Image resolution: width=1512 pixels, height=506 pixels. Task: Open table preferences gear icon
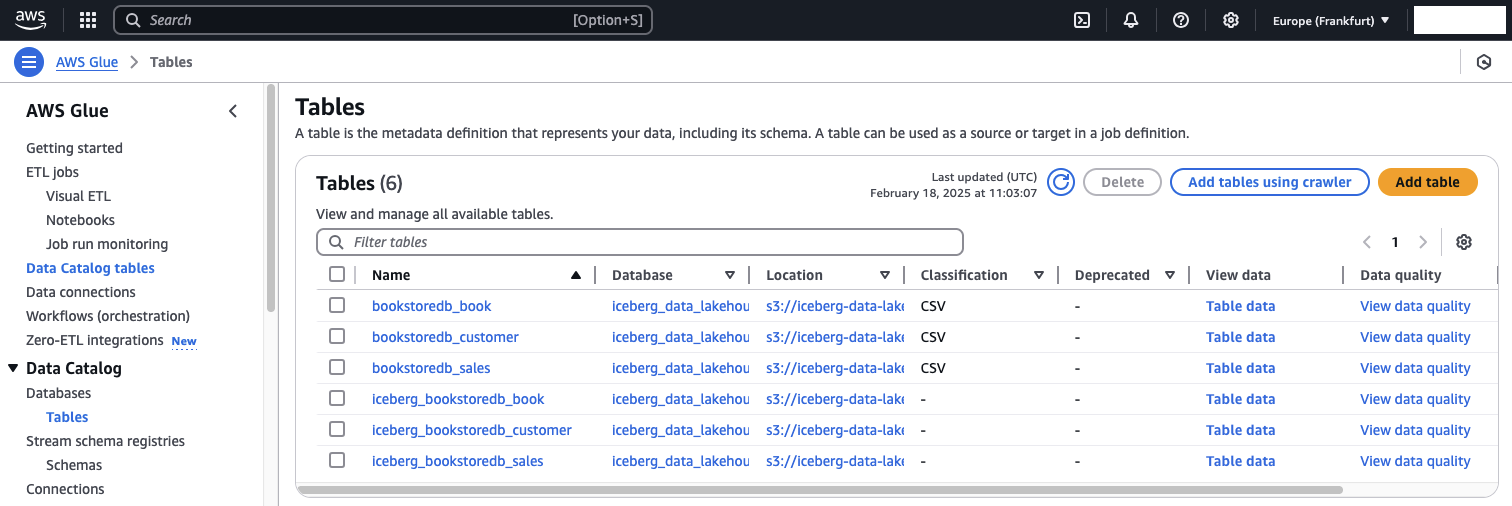pos(1464,242)
